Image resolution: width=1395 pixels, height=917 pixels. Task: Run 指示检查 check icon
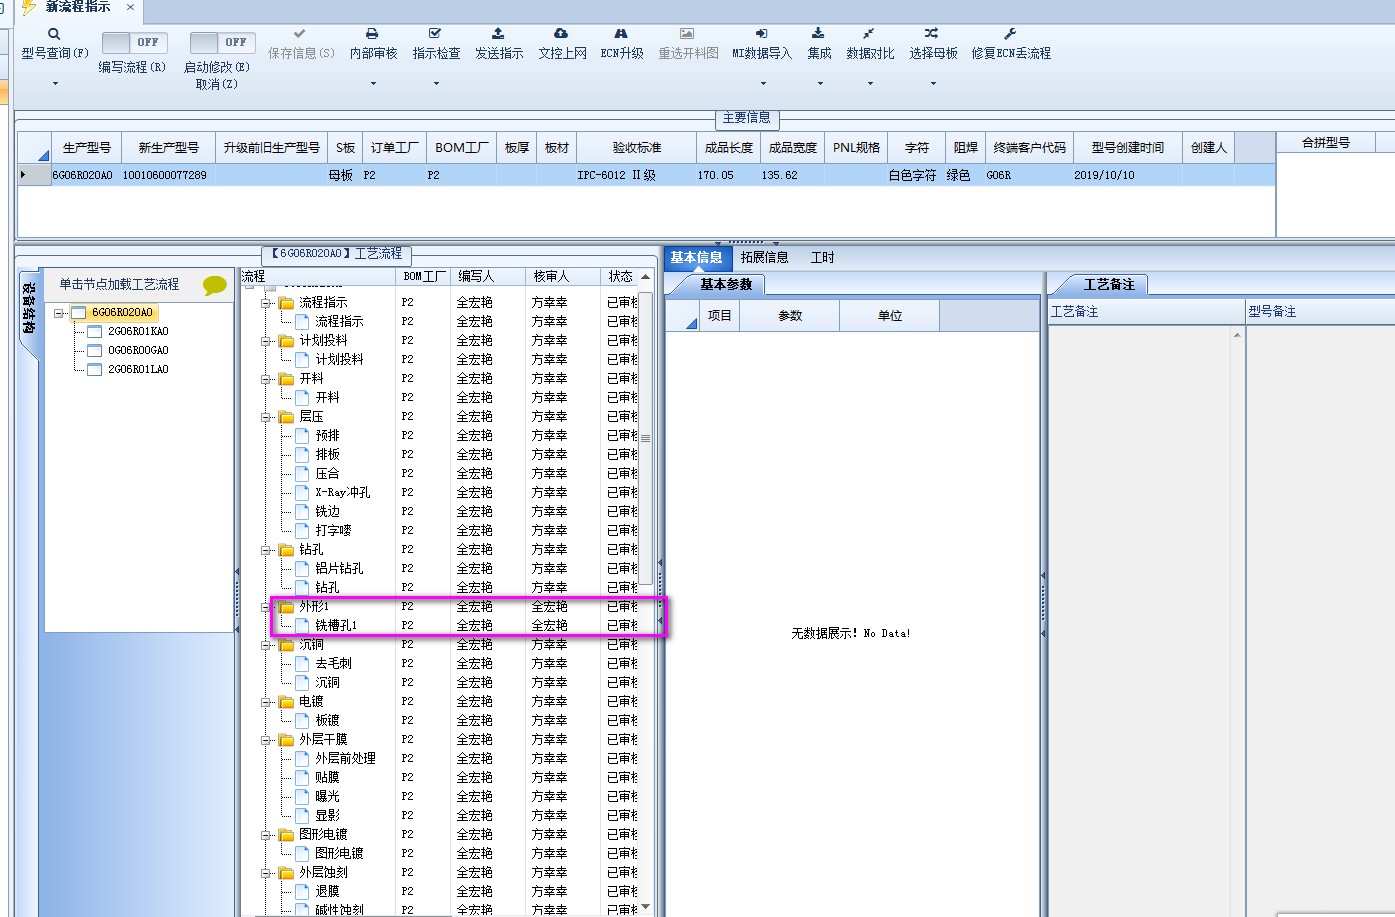click(435, 34)
